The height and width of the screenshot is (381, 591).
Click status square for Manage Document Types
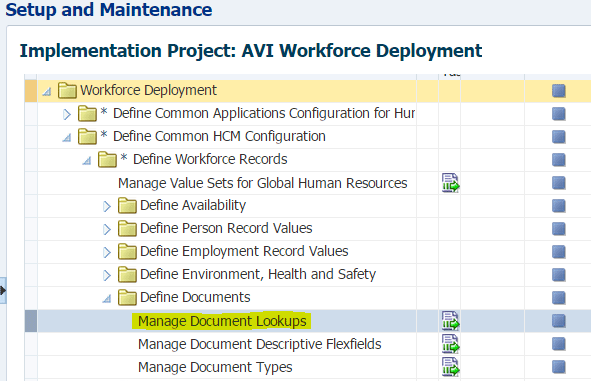point(559,367)
